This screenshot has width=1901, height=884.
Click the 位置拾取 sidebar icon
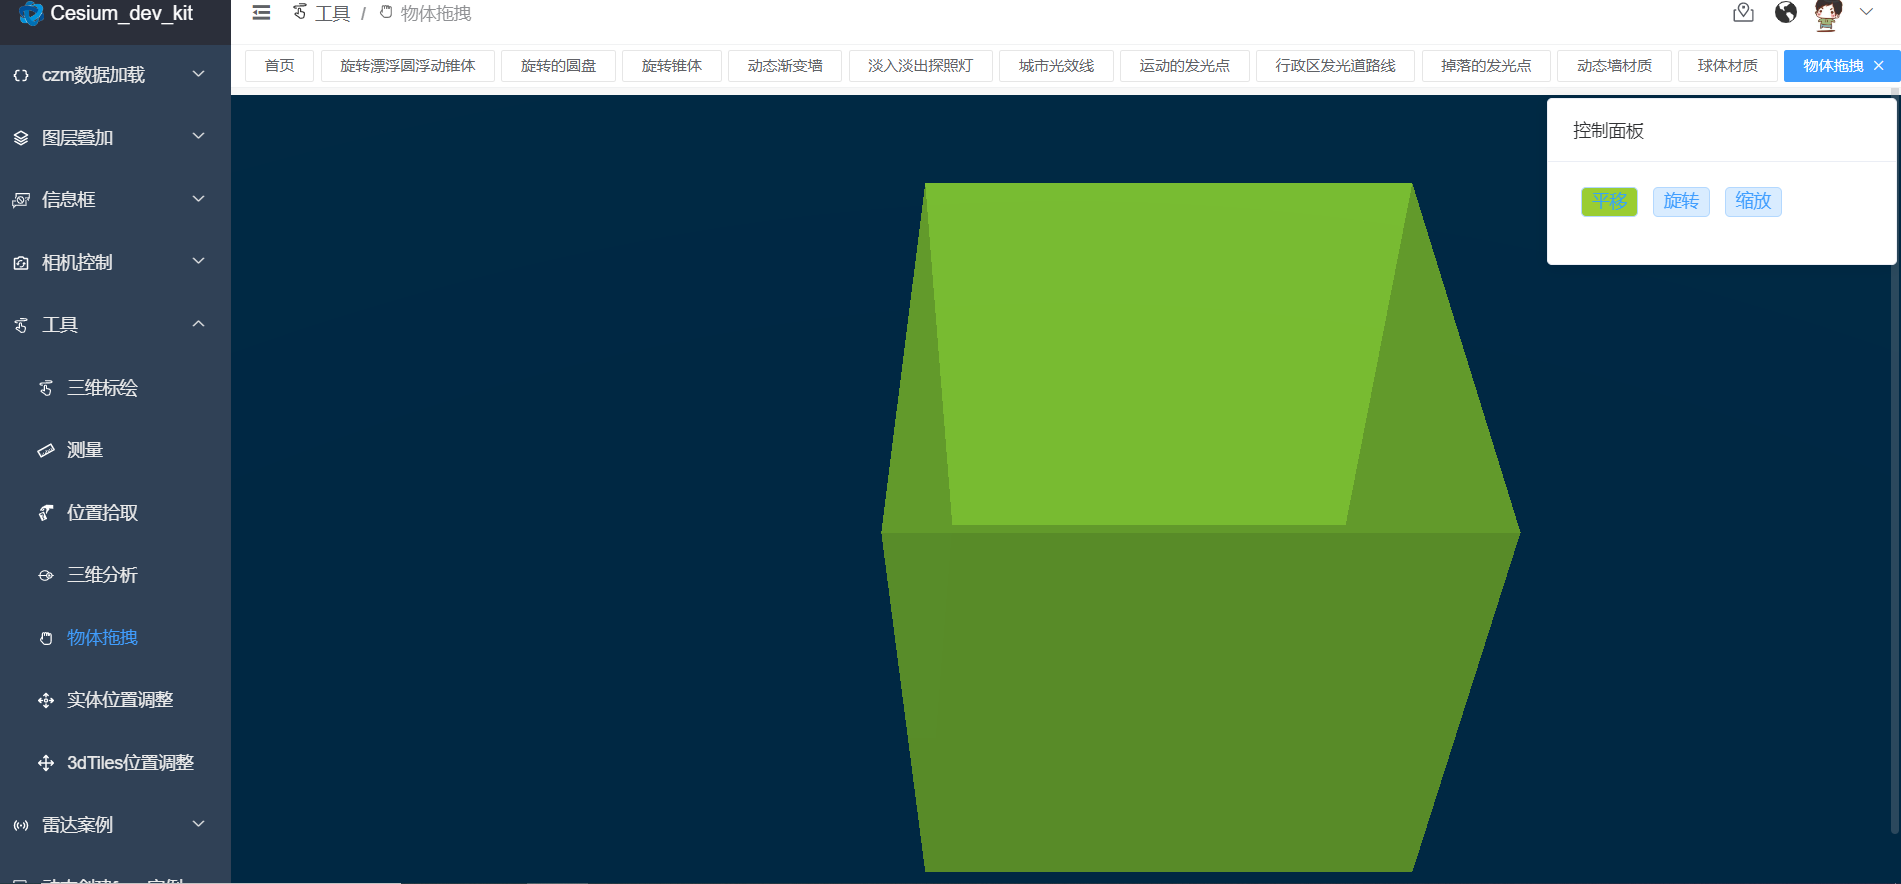click(46, 513)
